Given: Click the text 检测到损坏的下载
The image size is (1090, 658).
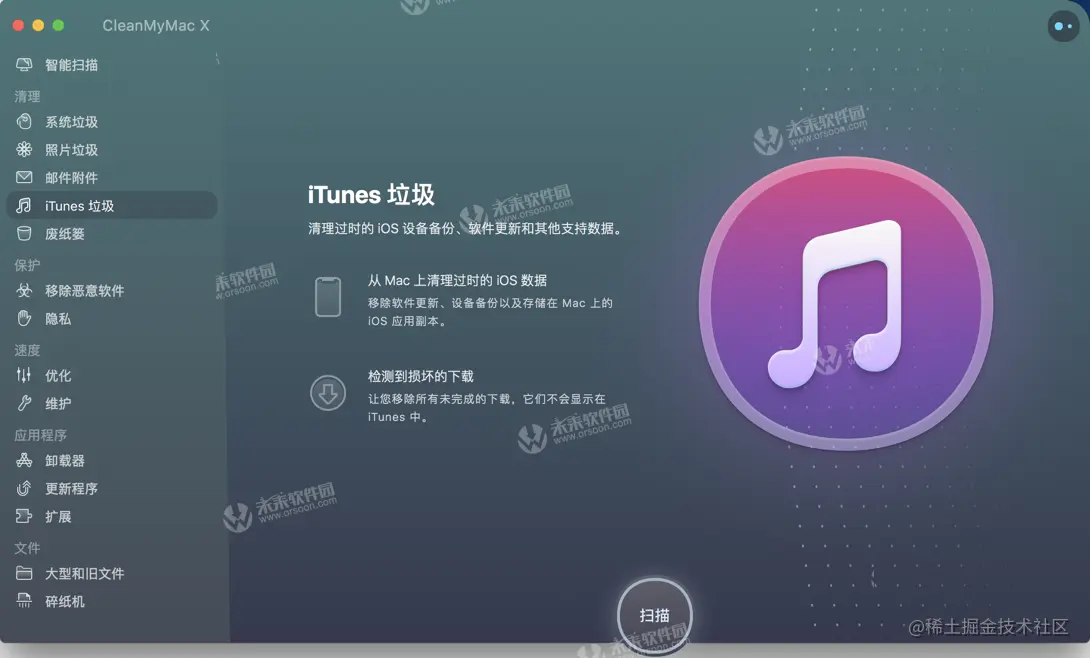Looking at the screenshot, I should pyautogui.click(x=421, y=376).
